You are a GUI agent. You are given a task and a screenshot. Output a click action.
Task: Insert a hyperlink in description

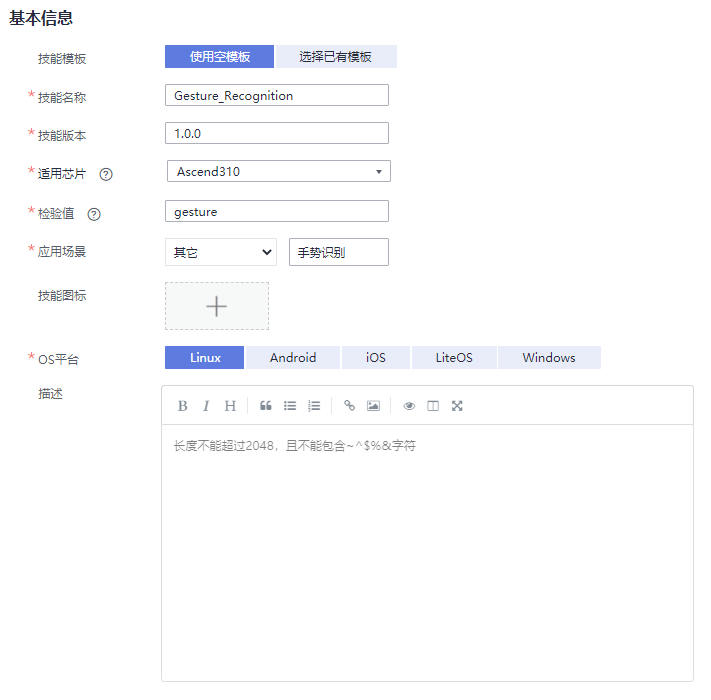coord(349,406)
